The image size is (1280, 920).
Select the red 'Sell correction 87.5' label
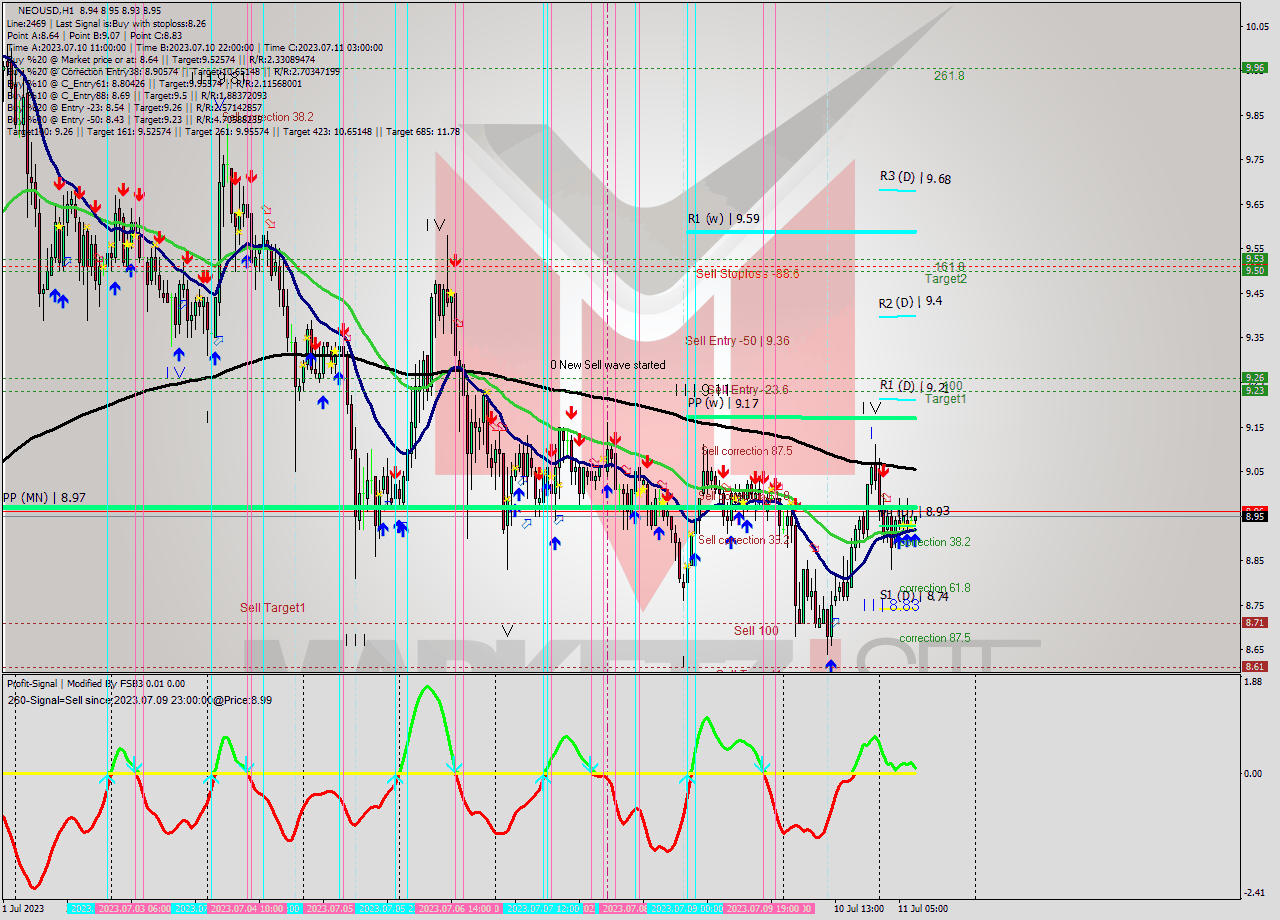(747, 451)
